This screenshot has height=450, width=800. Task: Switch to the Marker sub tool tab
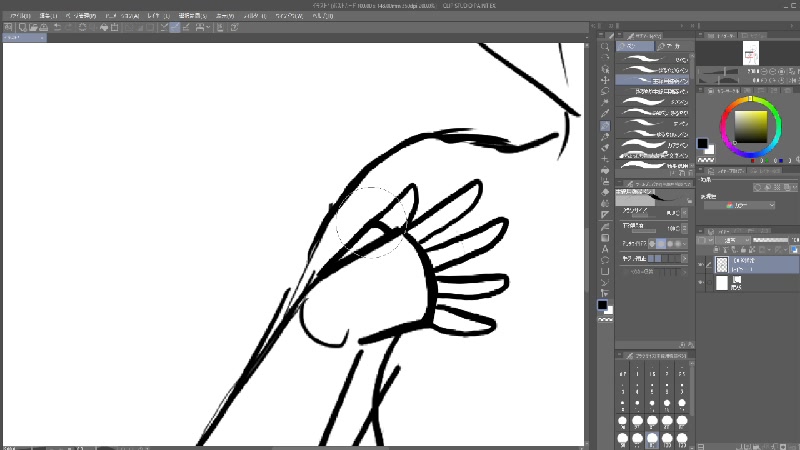672,46
